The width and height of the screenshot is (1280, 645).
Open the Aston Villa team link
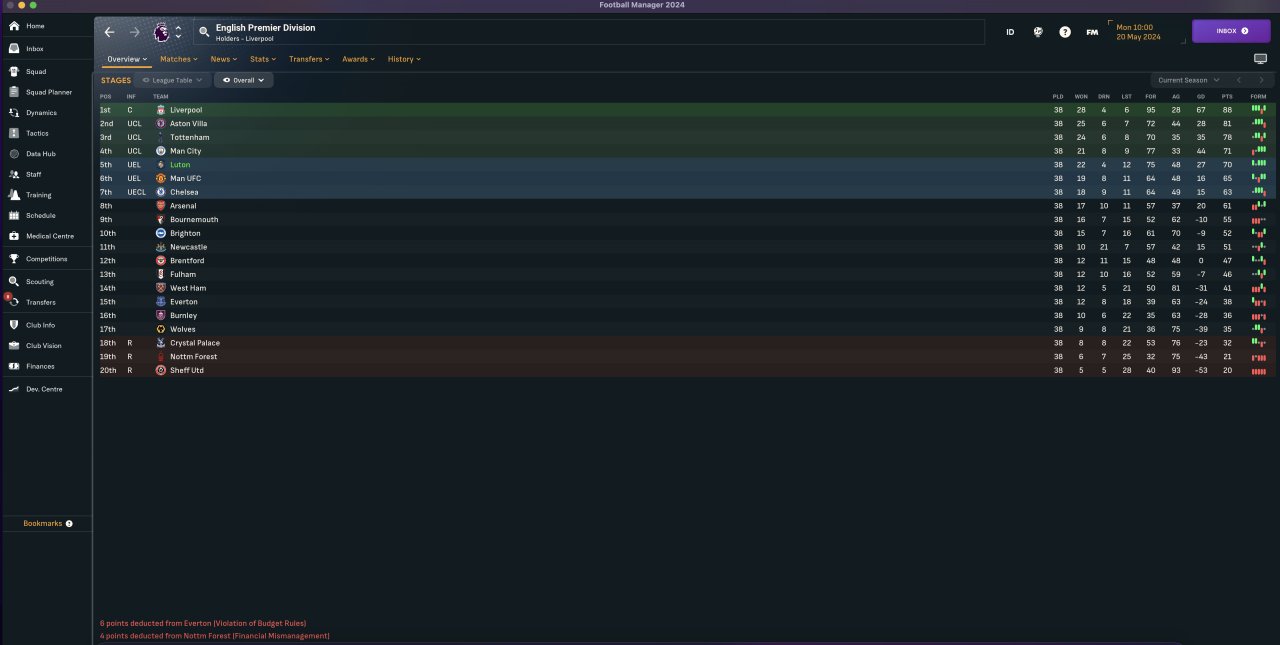click(188, 124)
